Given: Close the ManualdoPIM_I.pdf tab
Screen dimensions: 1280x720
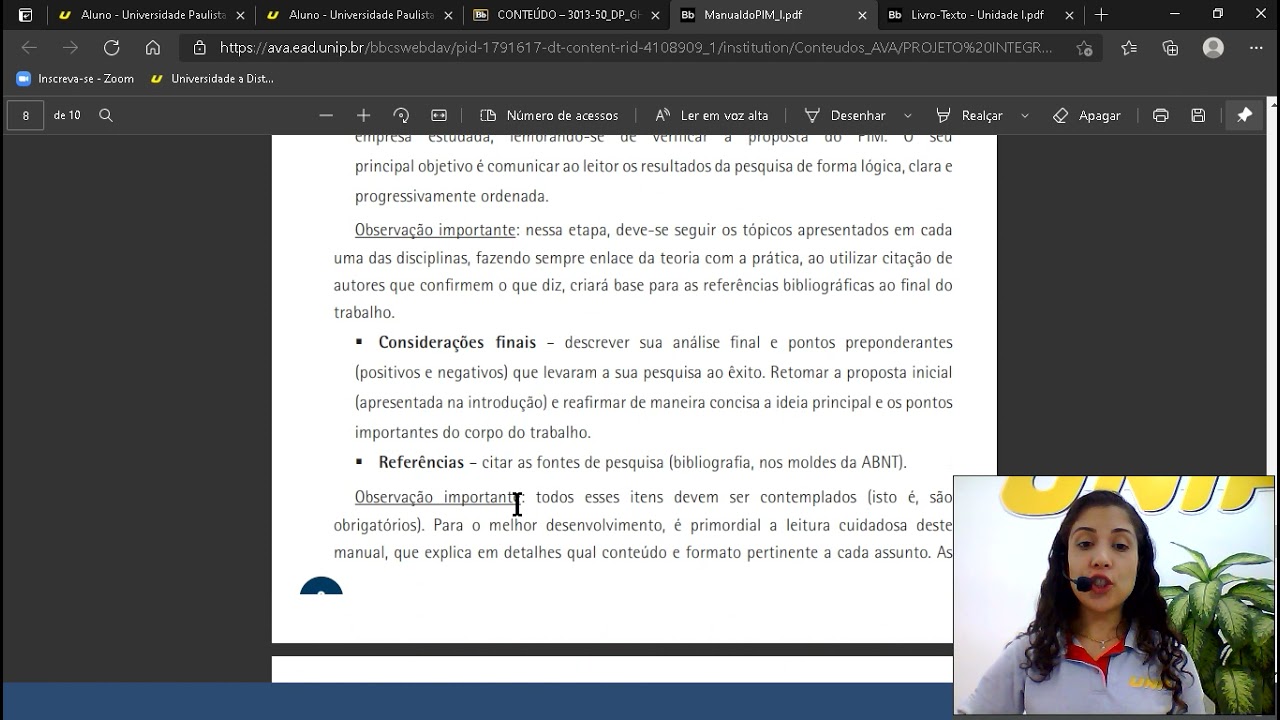Looking at the screenshot, I should 862,15.
